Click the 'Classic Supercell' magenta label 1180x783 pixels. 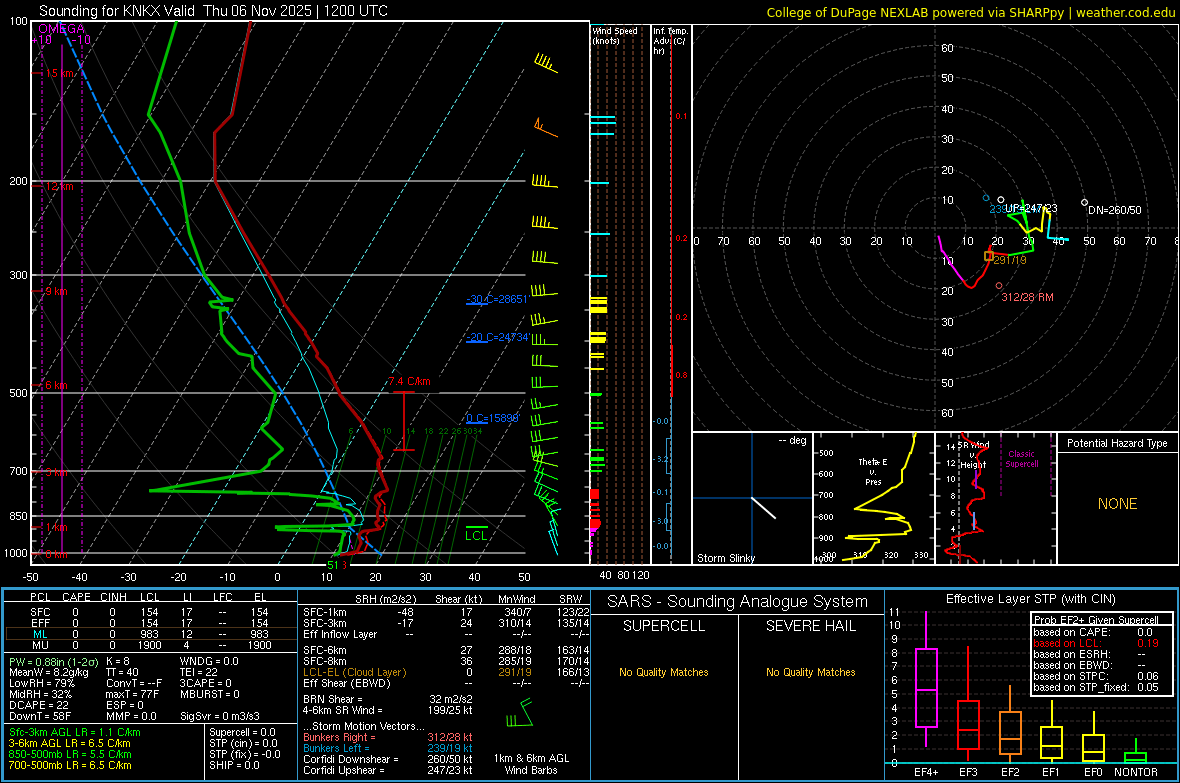[x=1022, y=459]
